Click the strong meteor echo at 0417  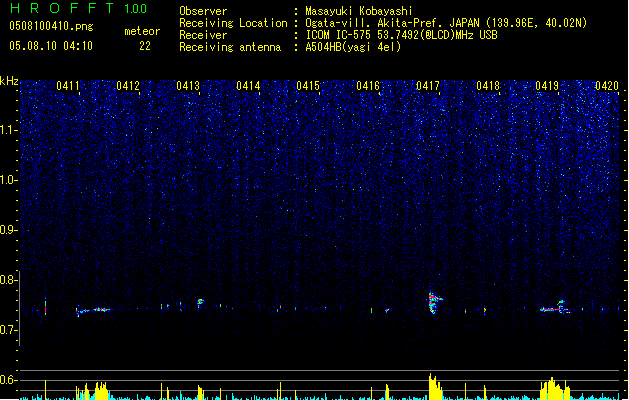point(435,302)
